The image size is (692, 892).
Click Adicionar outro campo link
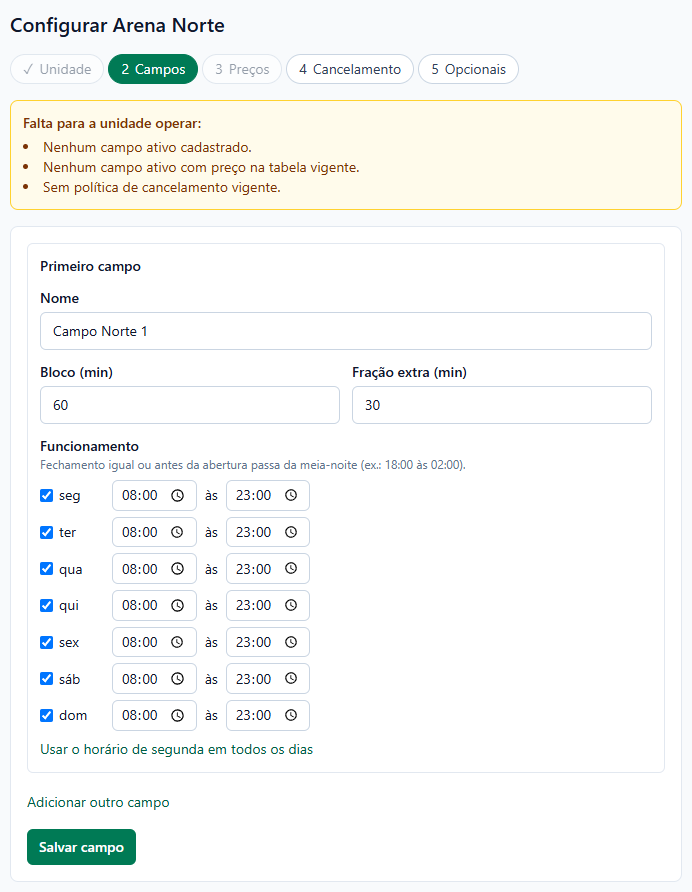tap(98, 802)
